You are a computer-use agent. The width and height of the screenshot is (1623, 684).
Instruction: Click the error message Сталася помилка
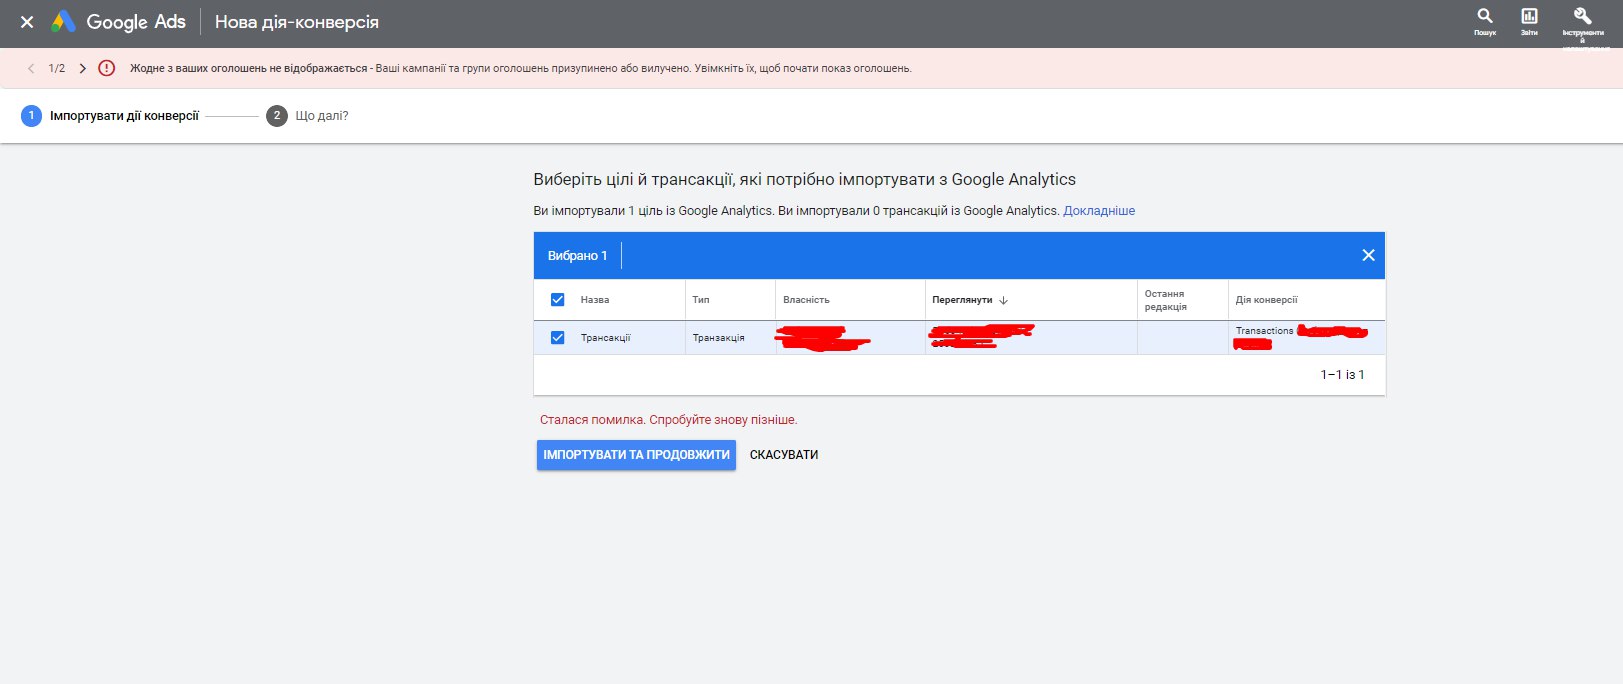[x=668, y=420]
